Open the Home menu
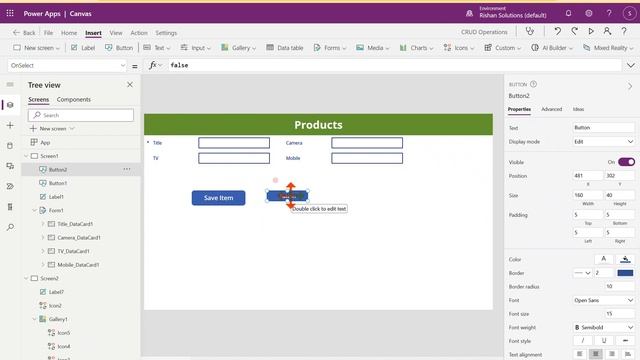The height and width of the screenshot is (360, 640). point(69,33)
